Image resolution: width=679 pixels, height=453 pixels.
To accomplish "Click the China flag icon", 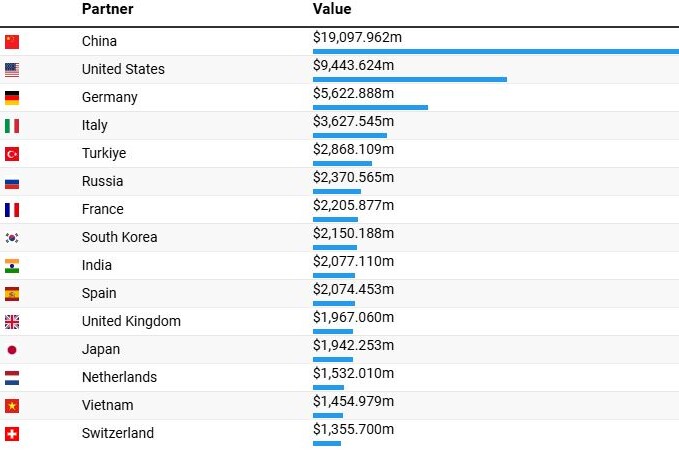I will (12, 42).
